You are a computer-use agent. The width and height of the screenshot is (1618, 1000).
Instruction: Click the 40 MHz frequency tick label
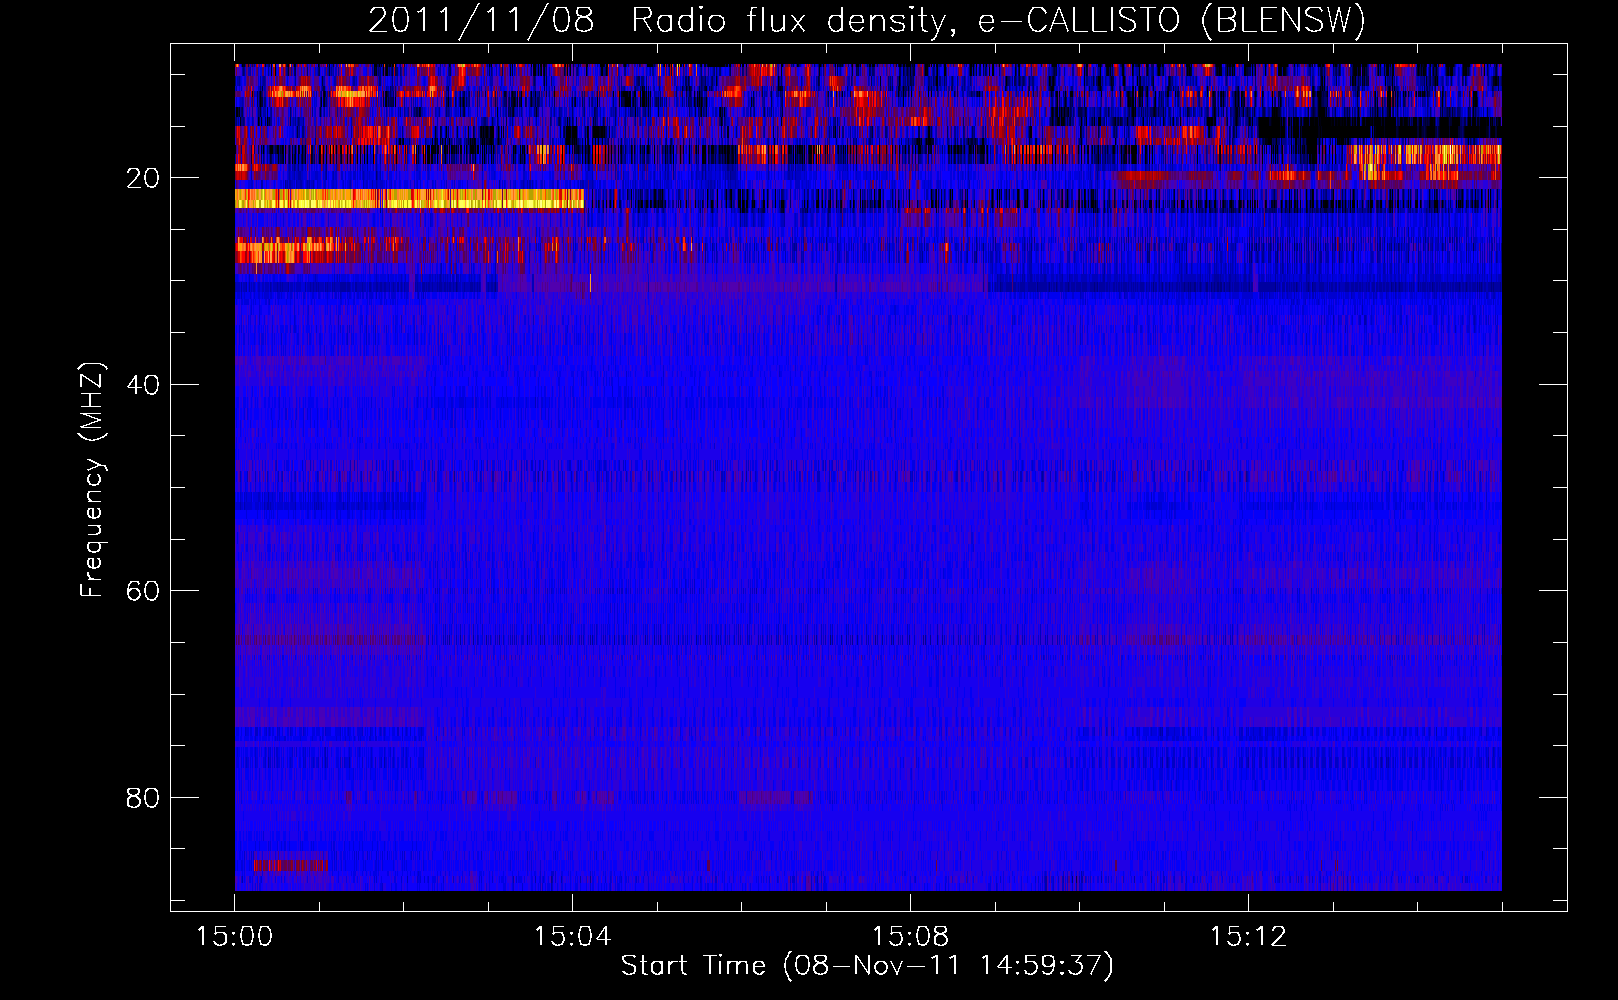point(143,385)
